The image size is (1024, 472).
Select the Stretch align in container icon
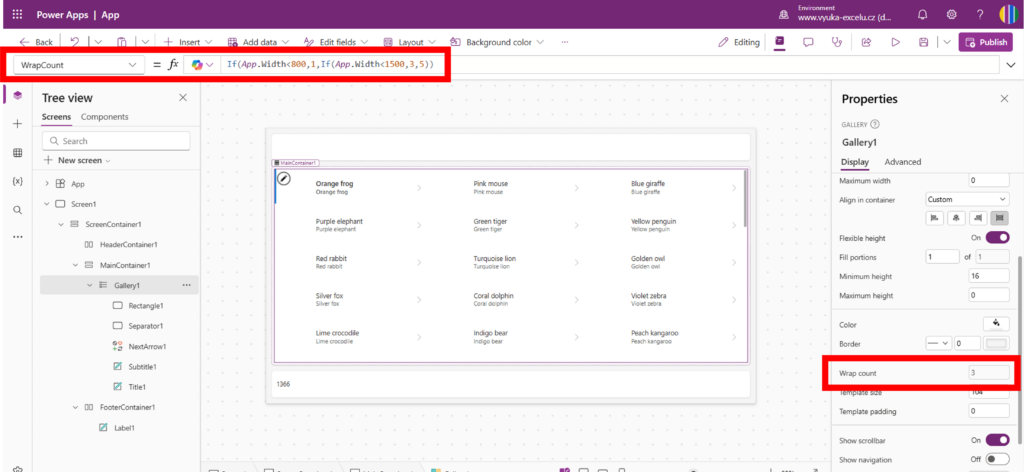(1000, 218)
